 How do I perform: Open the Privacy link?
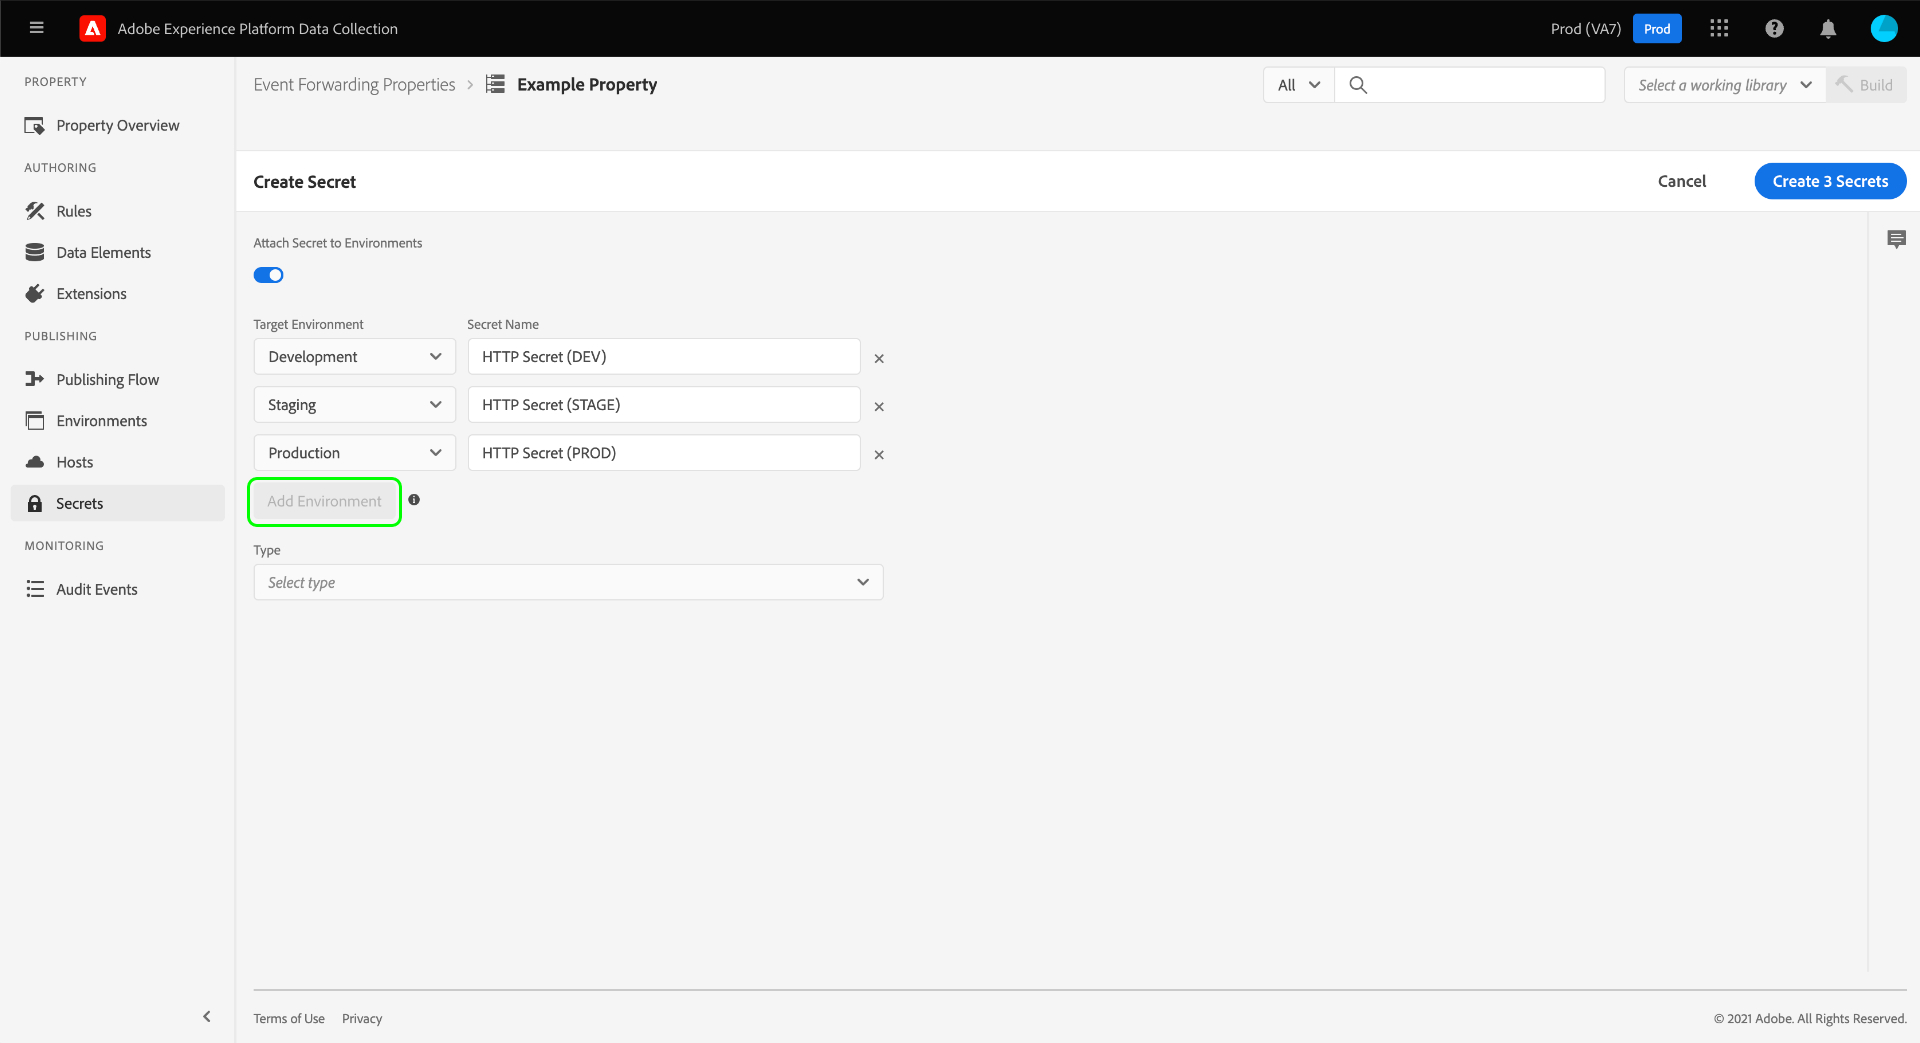[x=362, y=1018]
